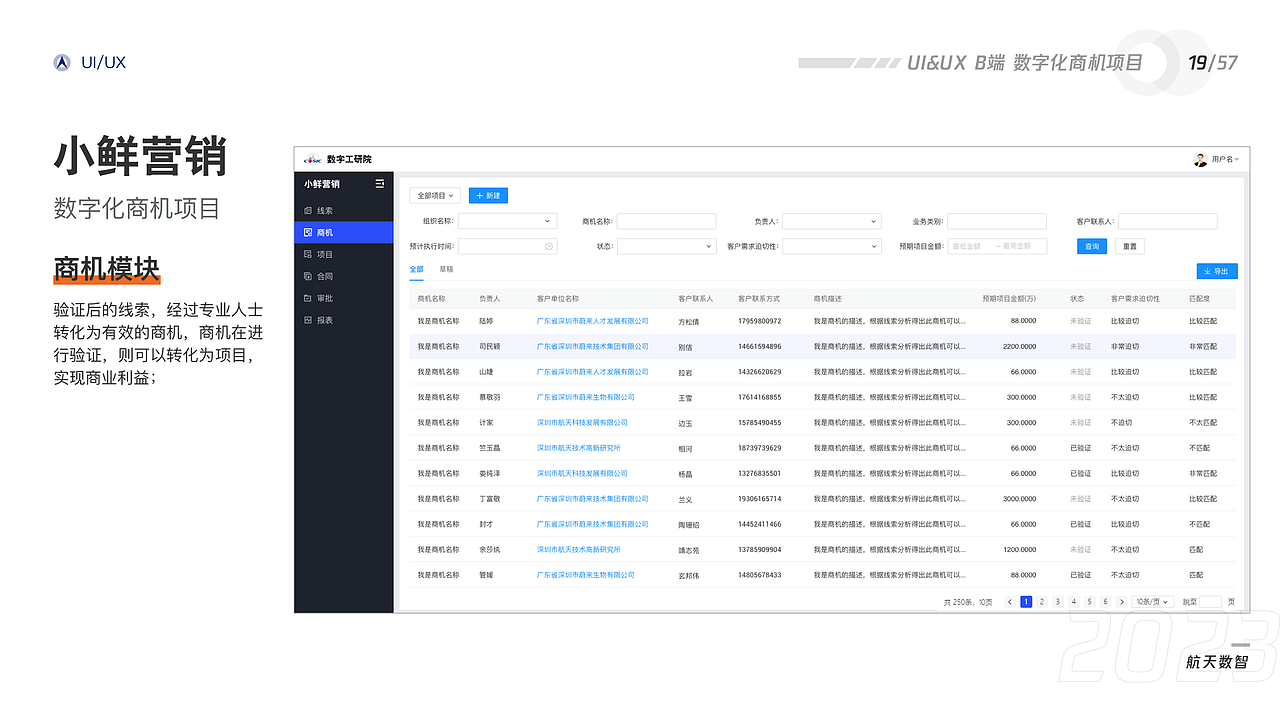Open 审批 via its sidebar icon
1280x720 pixels.
tap(308, 299)
